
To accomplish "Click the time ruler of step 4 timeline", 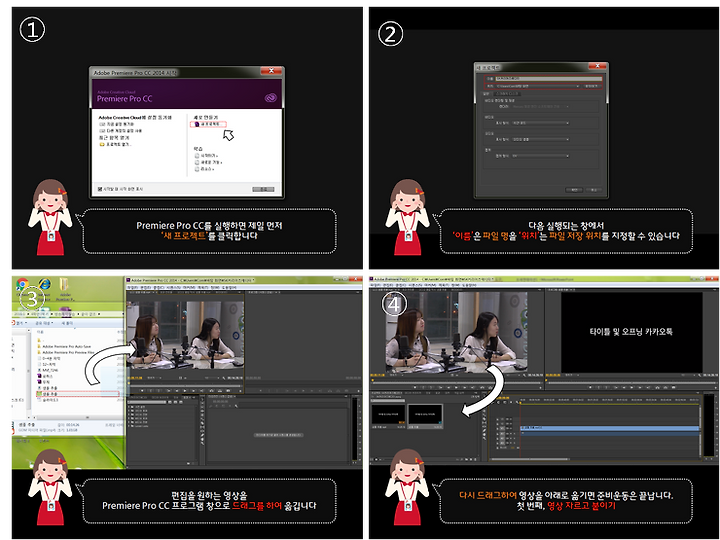I will pyautogui.click(x=608, y=400).
